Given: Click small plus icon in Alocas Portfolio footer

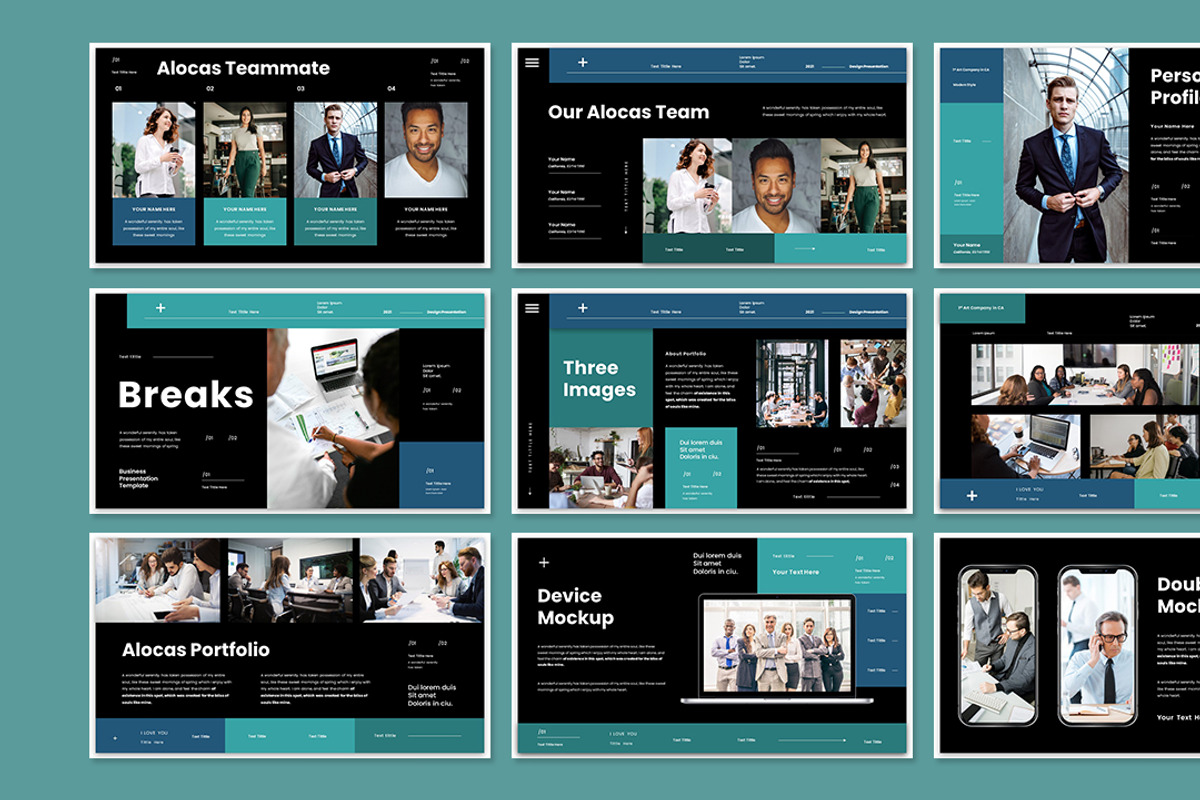Looking at the screenshot, I should [115, 738].
